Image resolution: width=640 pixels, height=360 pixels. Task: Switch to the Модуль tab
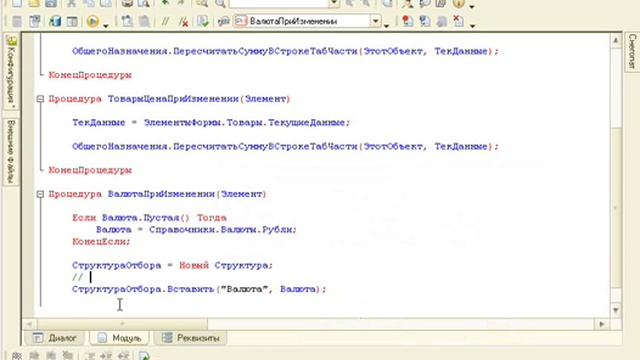(x=119, y=338)
